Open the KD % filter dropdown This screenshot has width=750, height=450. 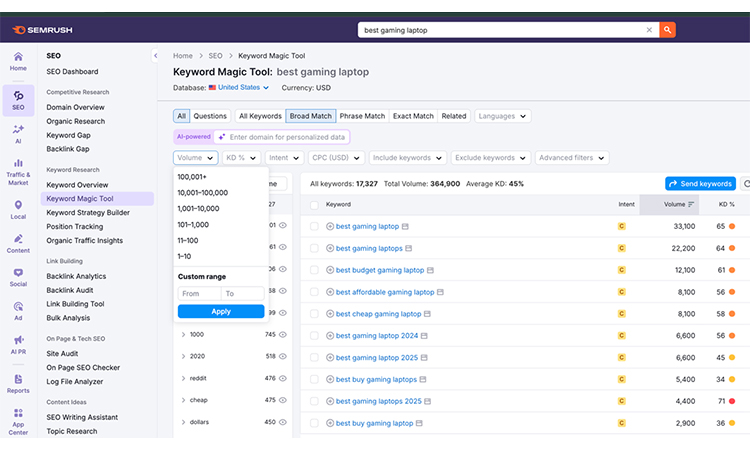click(x=241, y=158)
